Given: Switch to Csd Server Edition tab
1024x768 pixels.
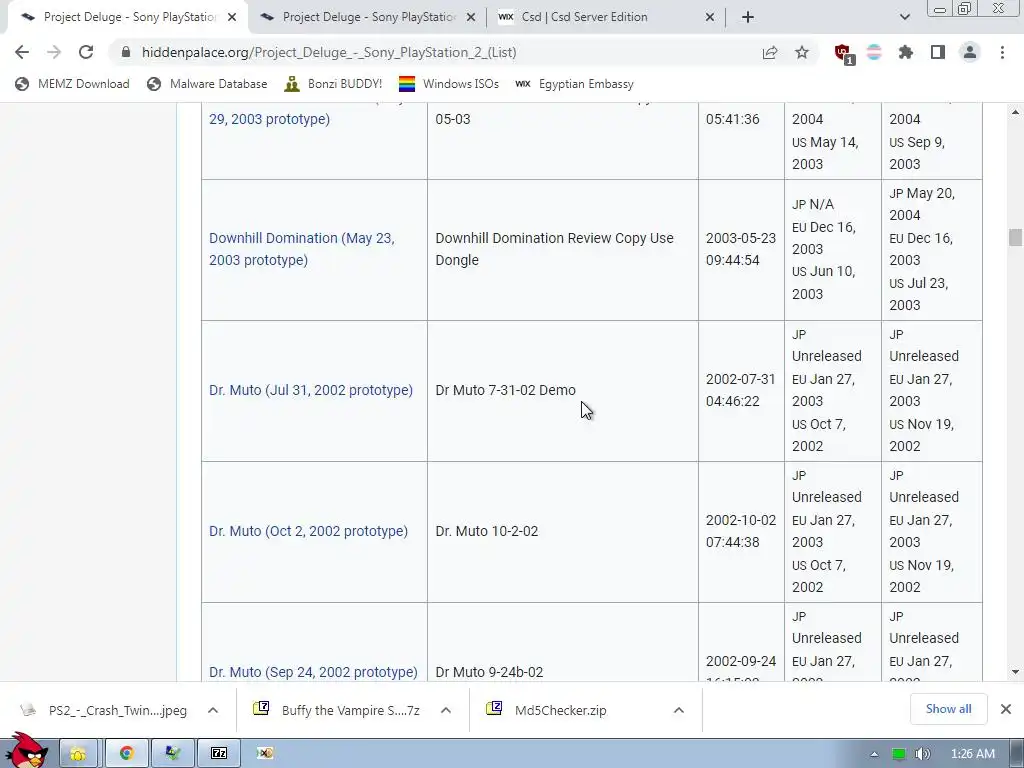Looking at the screenshot, I should pyautogui.click(x=606, y=18).
